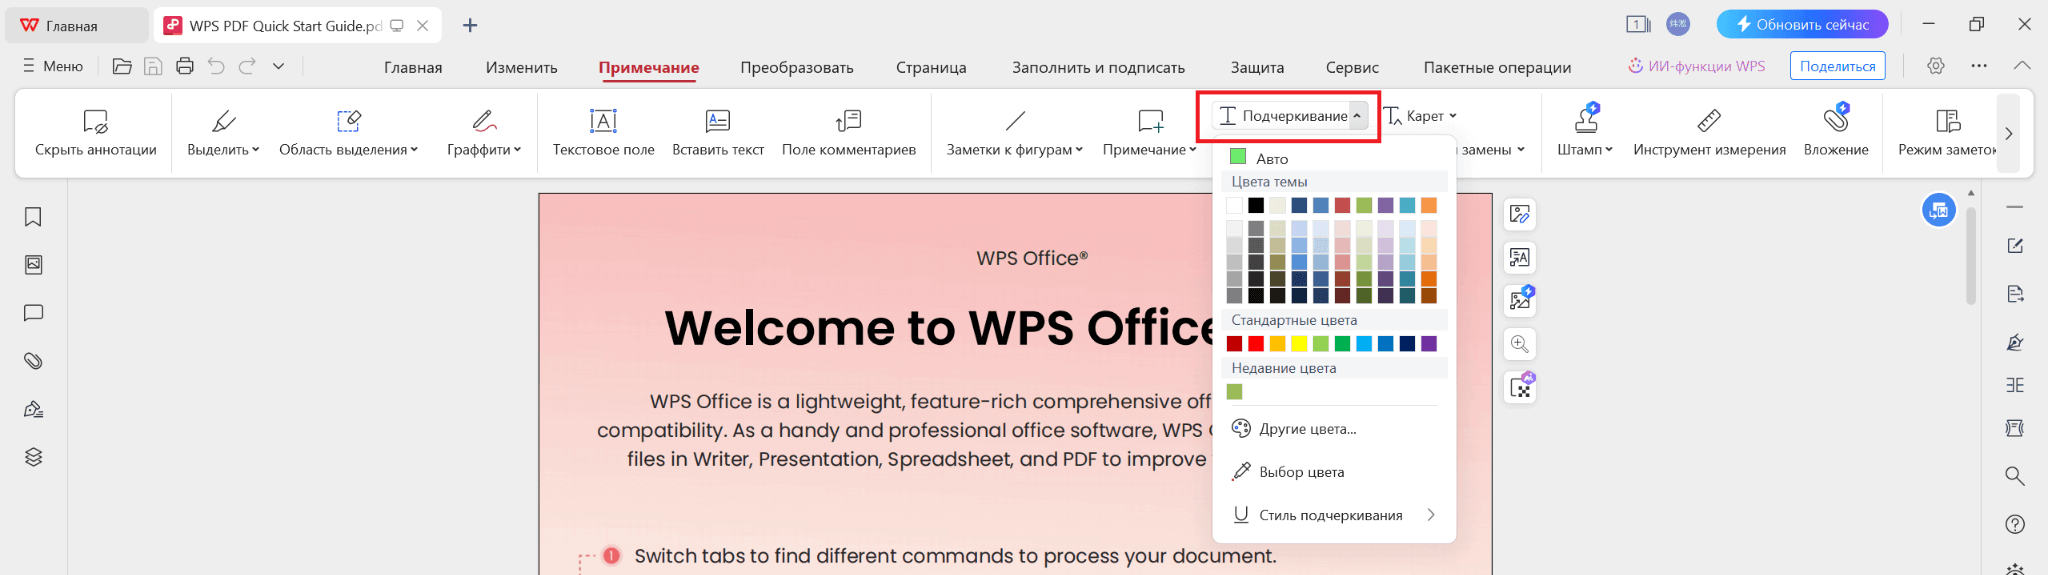The image size is (2048, 575).
Task: Collapse the Underline (Подчеркивание) dropdown arrow
Action: [x=1357, y=116]
